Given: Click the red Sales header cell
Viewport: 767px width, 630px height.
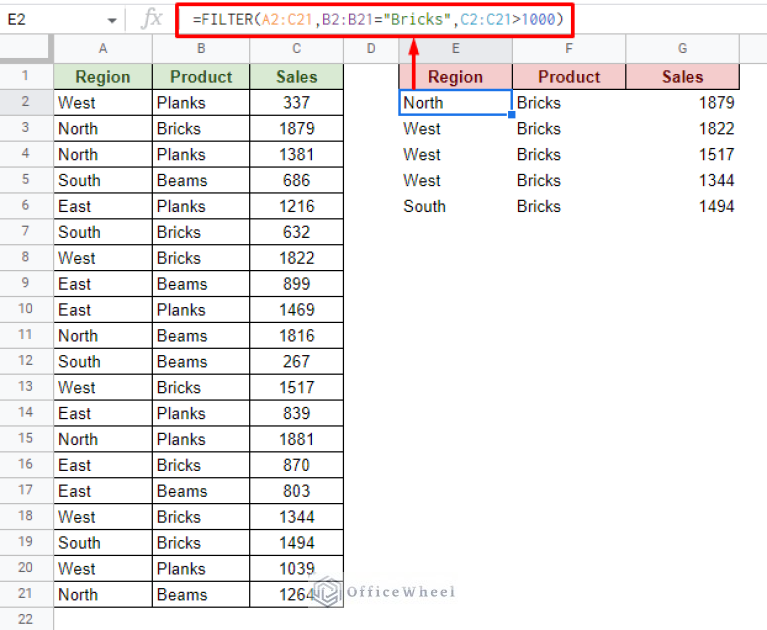Looking at the screenshot, I should point(682,77).
